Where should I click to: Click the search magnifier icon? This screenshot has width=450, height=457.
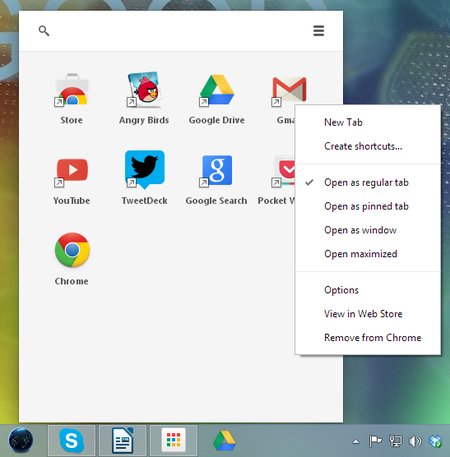pos(44,31)
